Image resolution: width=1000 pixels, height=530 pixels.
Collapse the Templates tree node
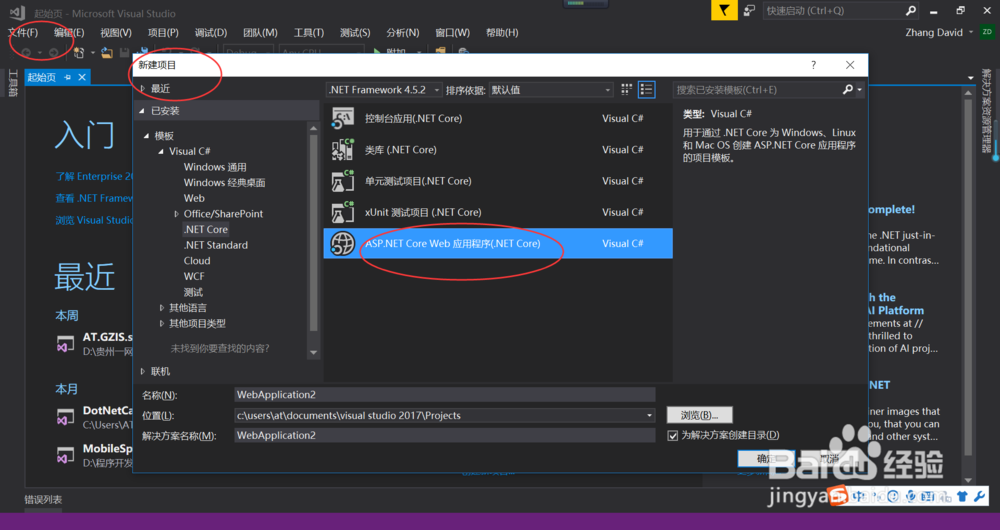(x=147, y=136)
